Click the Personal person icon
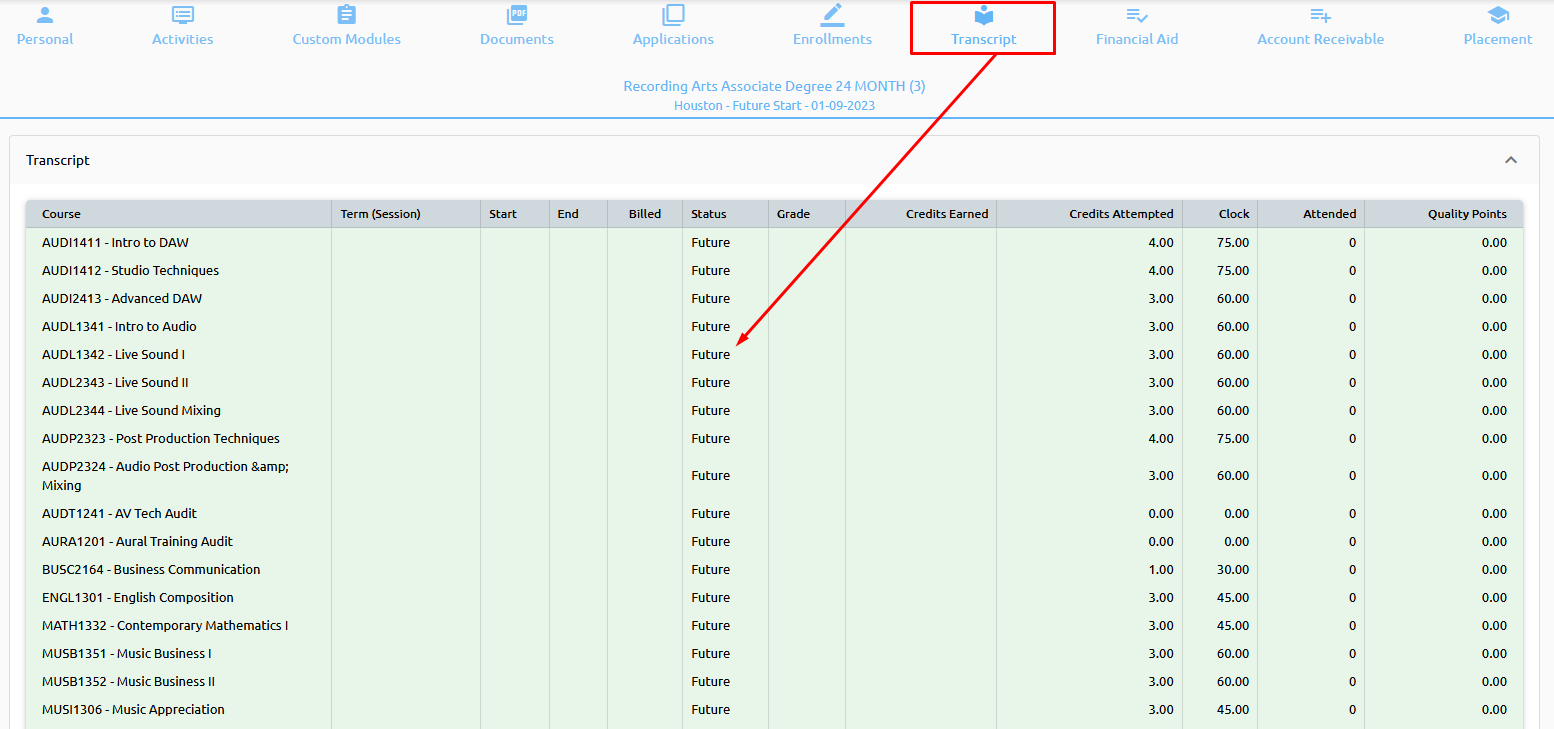The width and height of the screenshot is (1554, 729). pos(45,15)
